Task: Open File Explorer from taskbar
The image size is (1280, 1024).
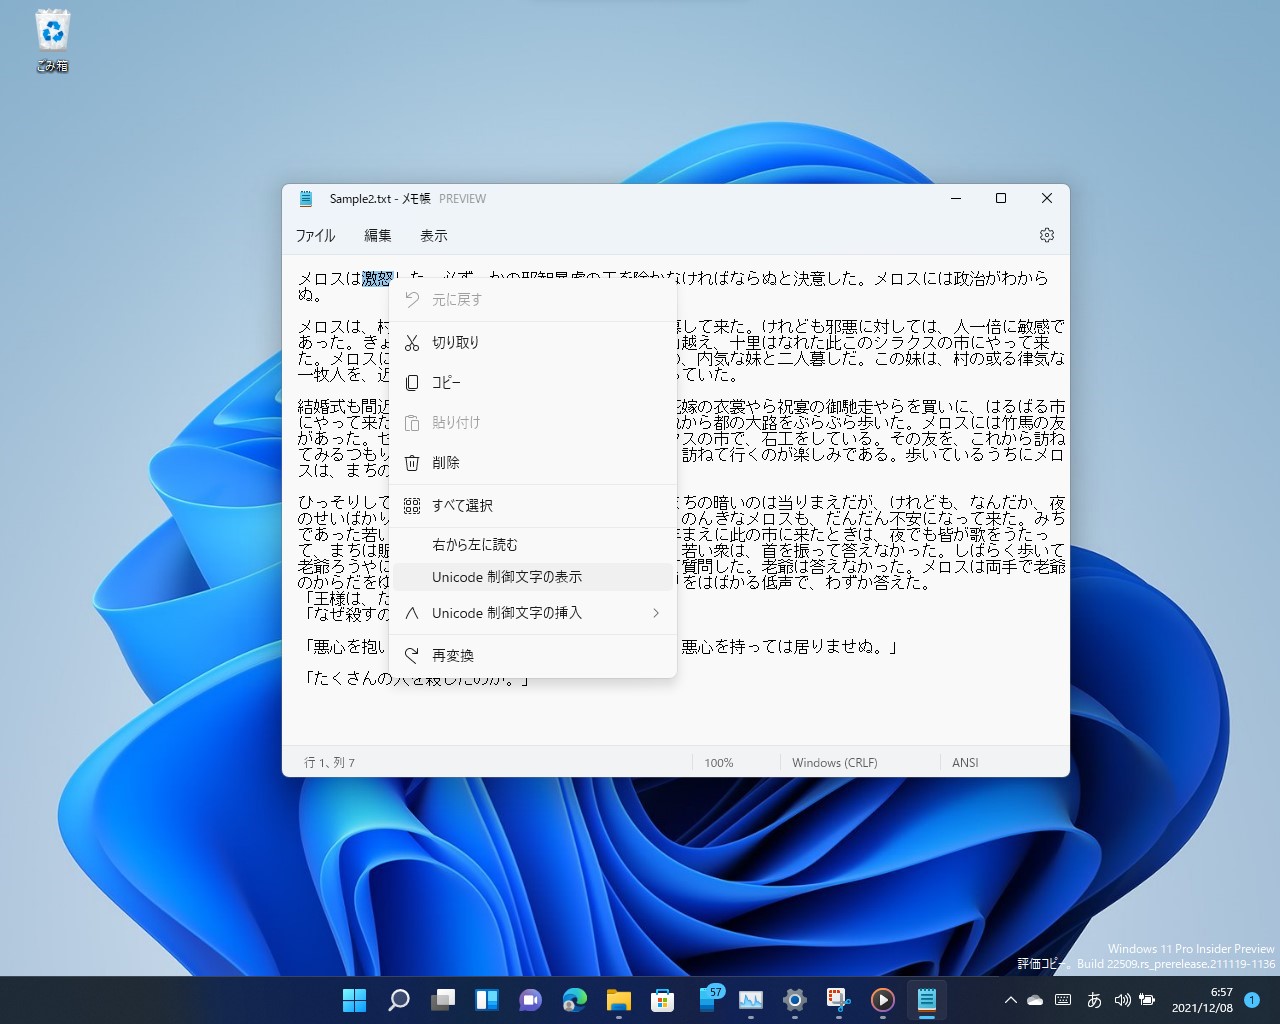Action: point(618,999)
